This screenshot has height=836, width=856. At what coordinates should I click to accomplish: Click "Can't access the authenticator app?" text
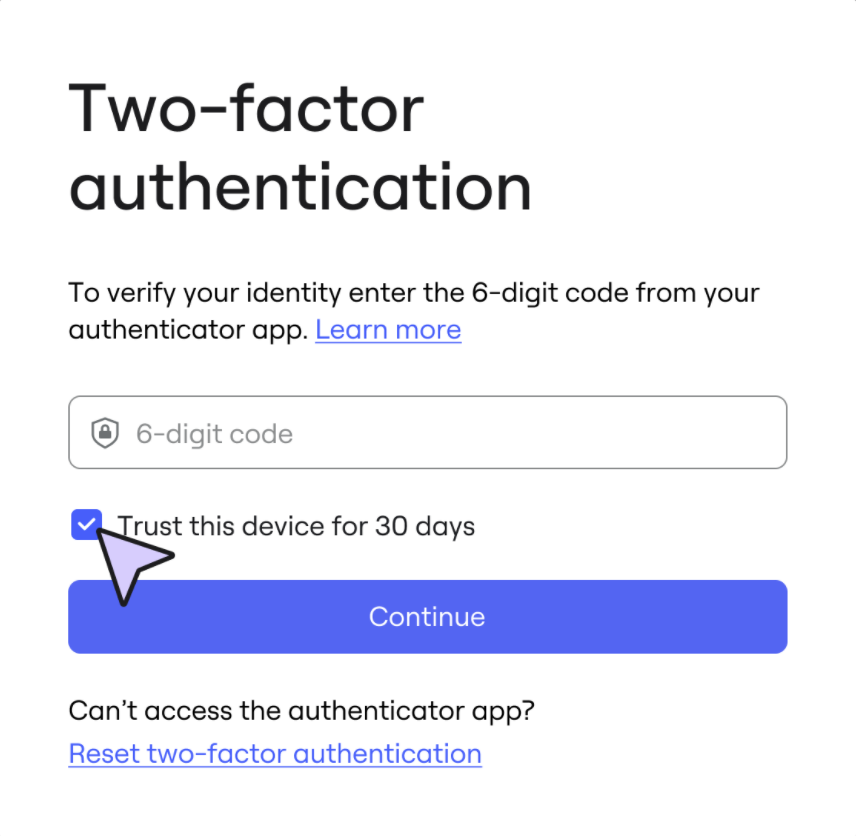pos(302,711)
